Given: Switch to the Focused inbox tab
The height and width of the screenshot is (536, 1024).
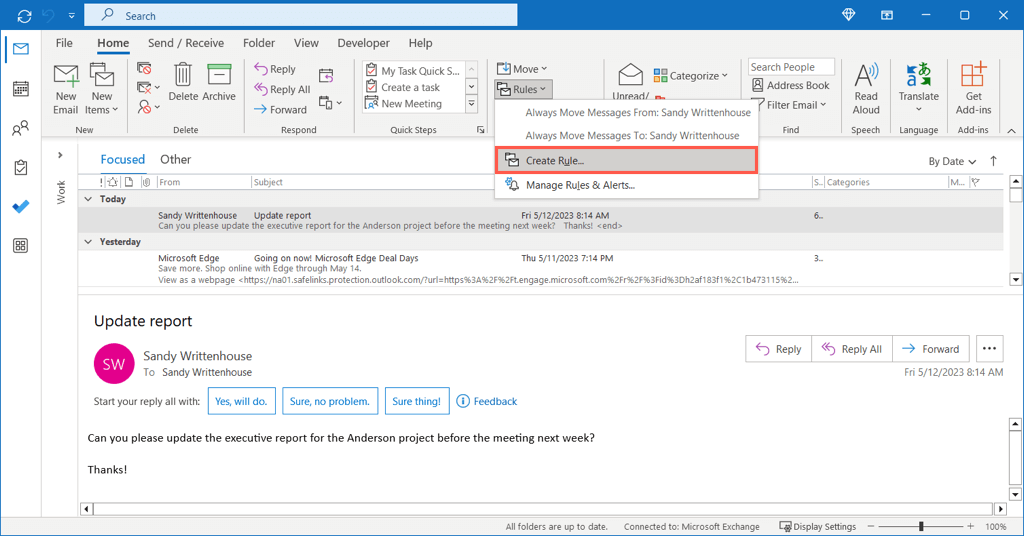Looking at the screenshot, I should 123,159.
